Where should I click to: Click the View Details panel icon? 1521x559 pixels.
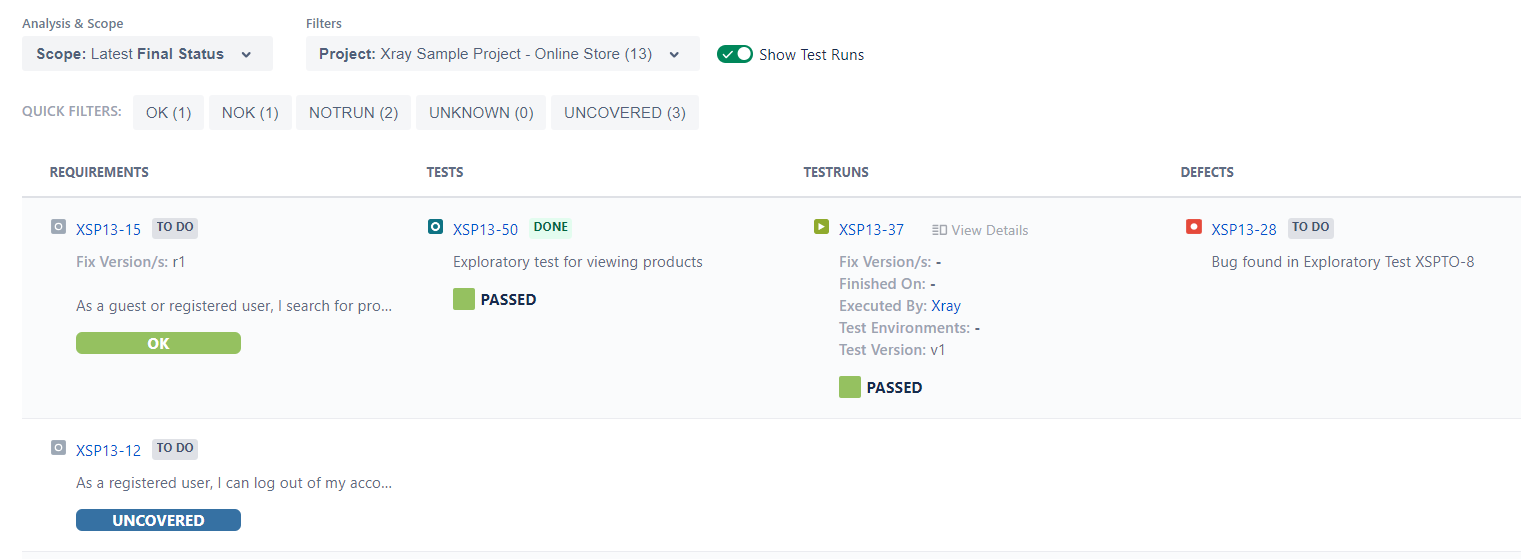939,230
